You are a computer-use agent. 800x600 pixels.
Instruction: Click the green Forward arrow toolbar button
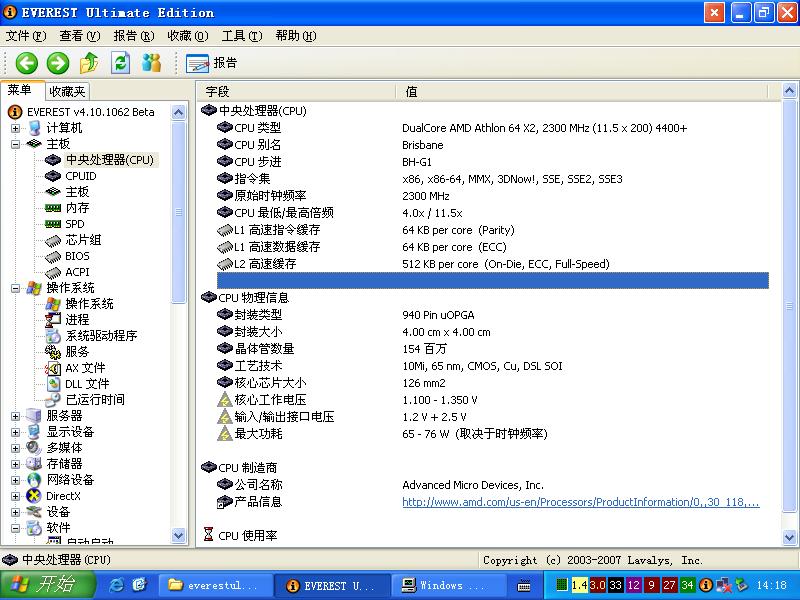pos(58,63)
